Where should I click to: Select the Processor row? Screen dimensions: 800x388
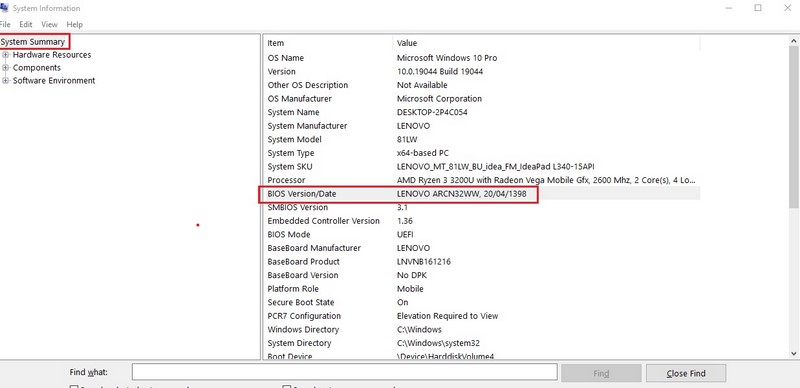(482, 180)
